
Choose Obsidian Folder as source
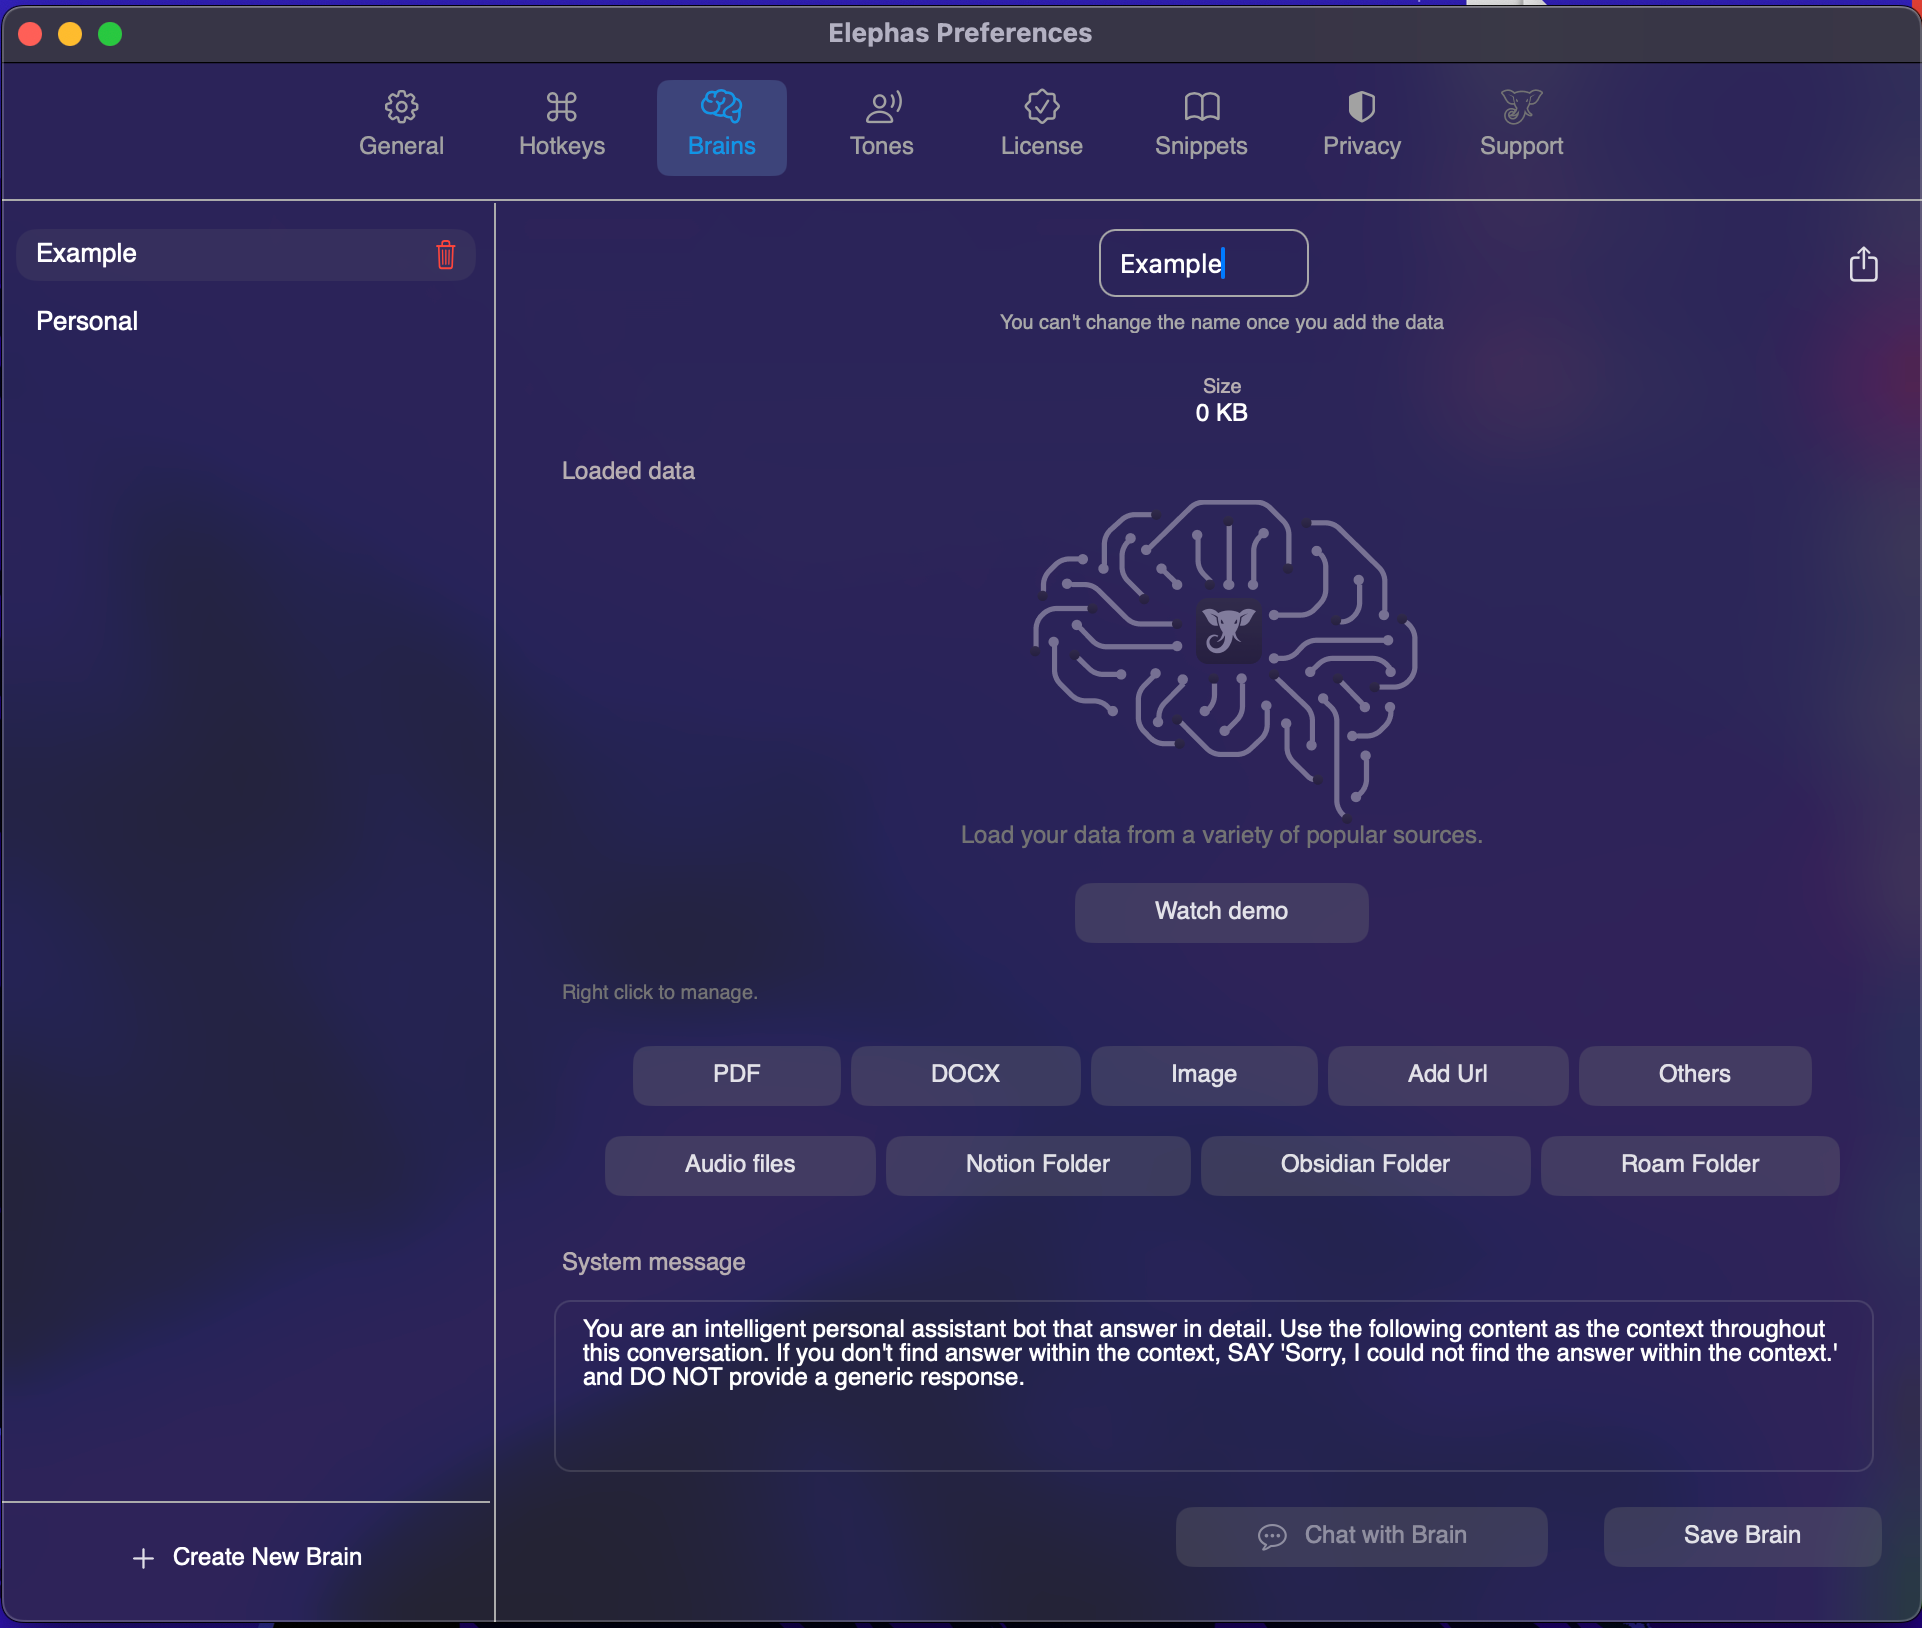tap(1364, 1165)
